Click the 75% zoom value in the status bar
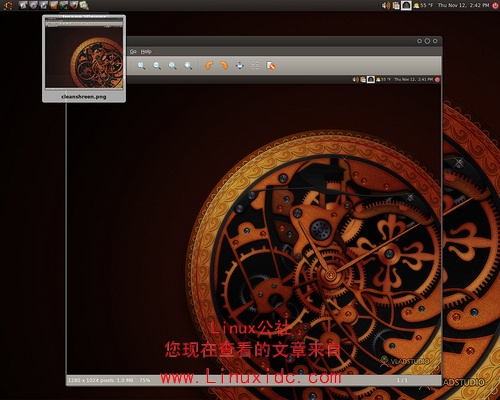 click(x=145, y=380)
